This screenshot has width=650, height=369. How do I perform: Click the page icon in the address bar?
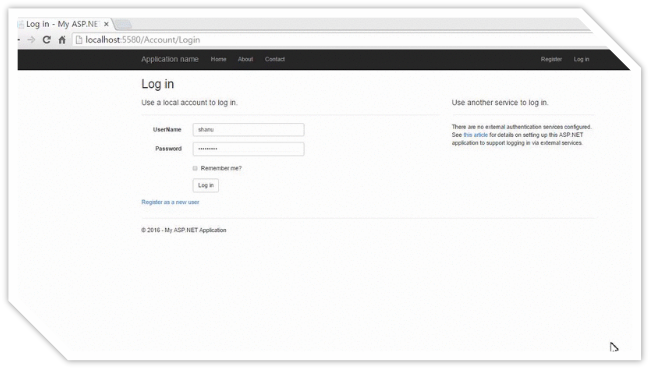79,40
